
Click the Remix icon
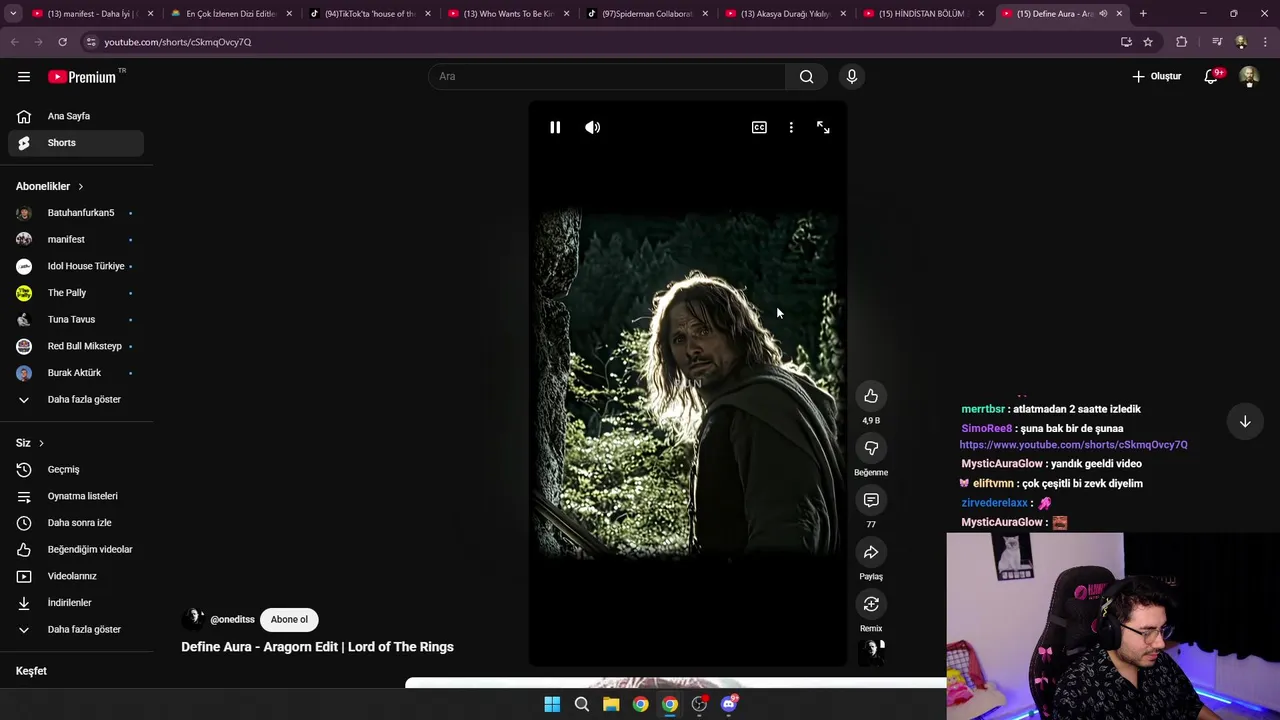pos(871,604)
